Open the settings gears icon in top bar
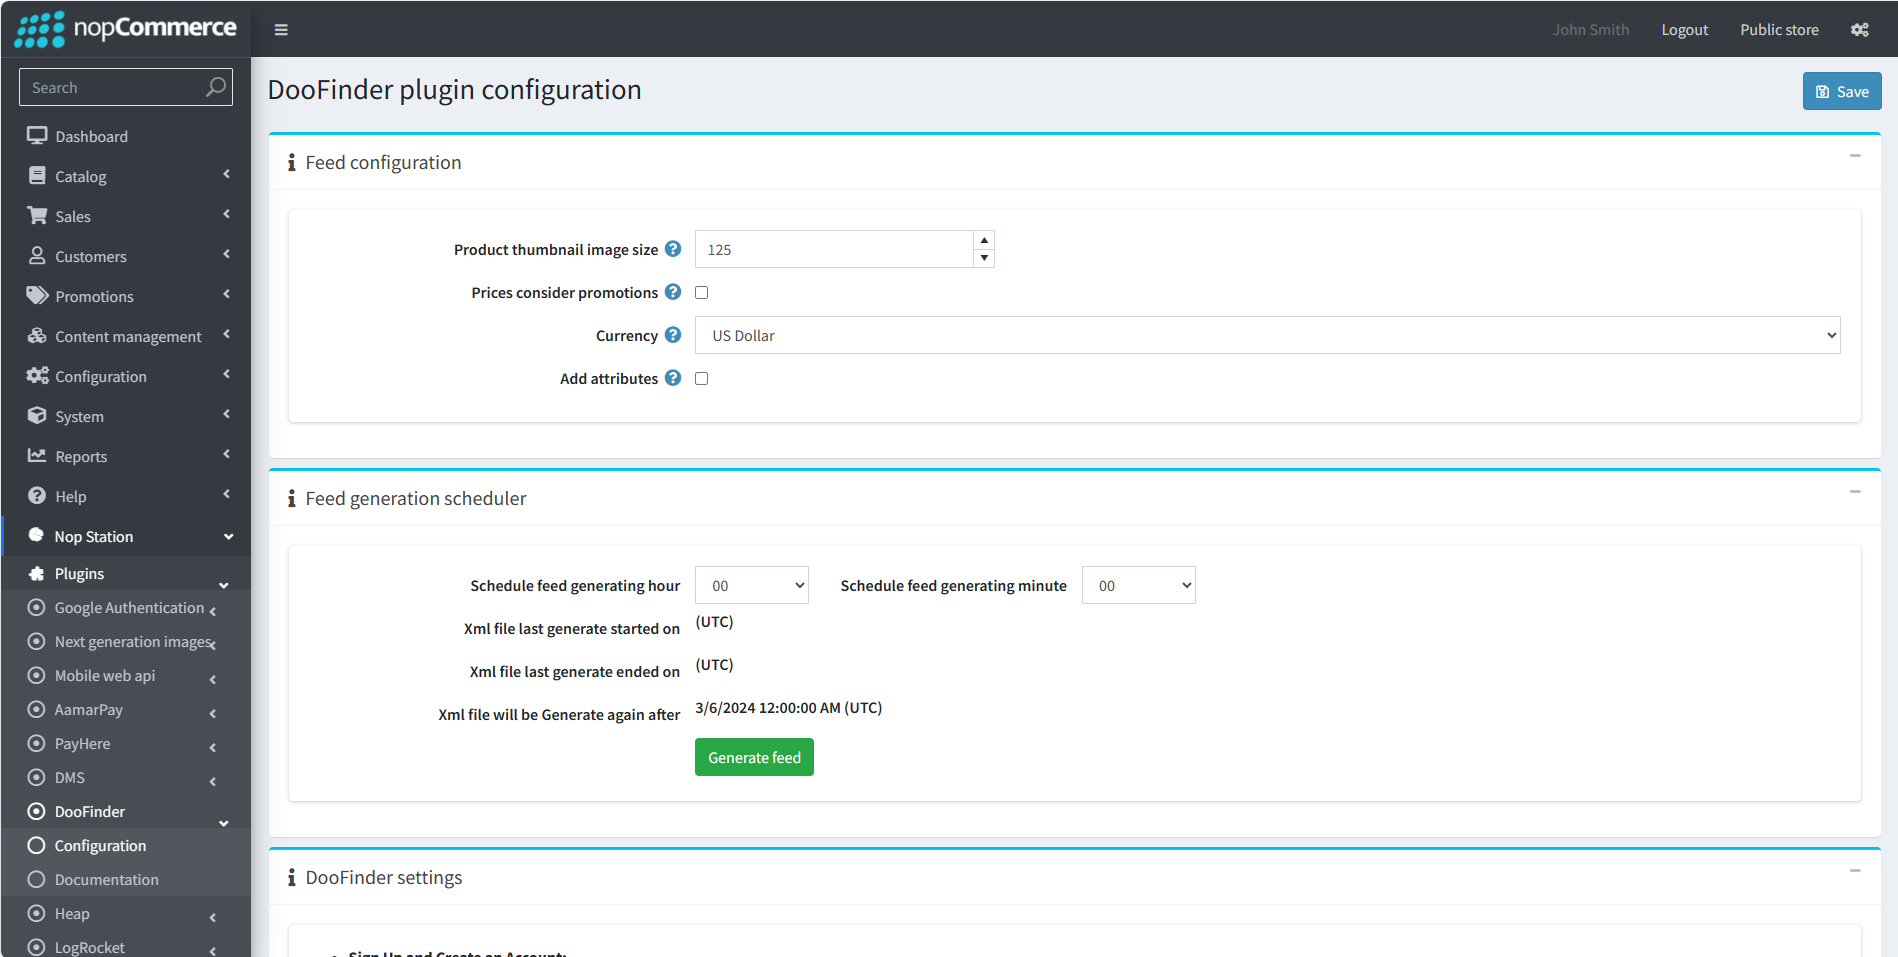The width and height of the screenshot is (1898, 957). pos(1859,30)
